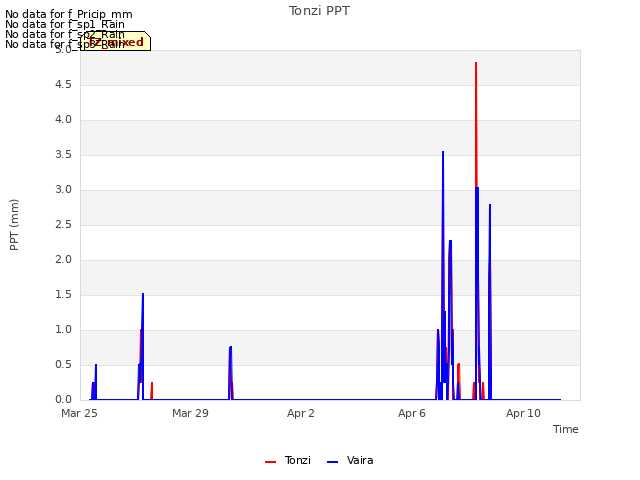Click the 0.5 y-axis tick label
The image size is (640, 480).
(x=63, y=364)
